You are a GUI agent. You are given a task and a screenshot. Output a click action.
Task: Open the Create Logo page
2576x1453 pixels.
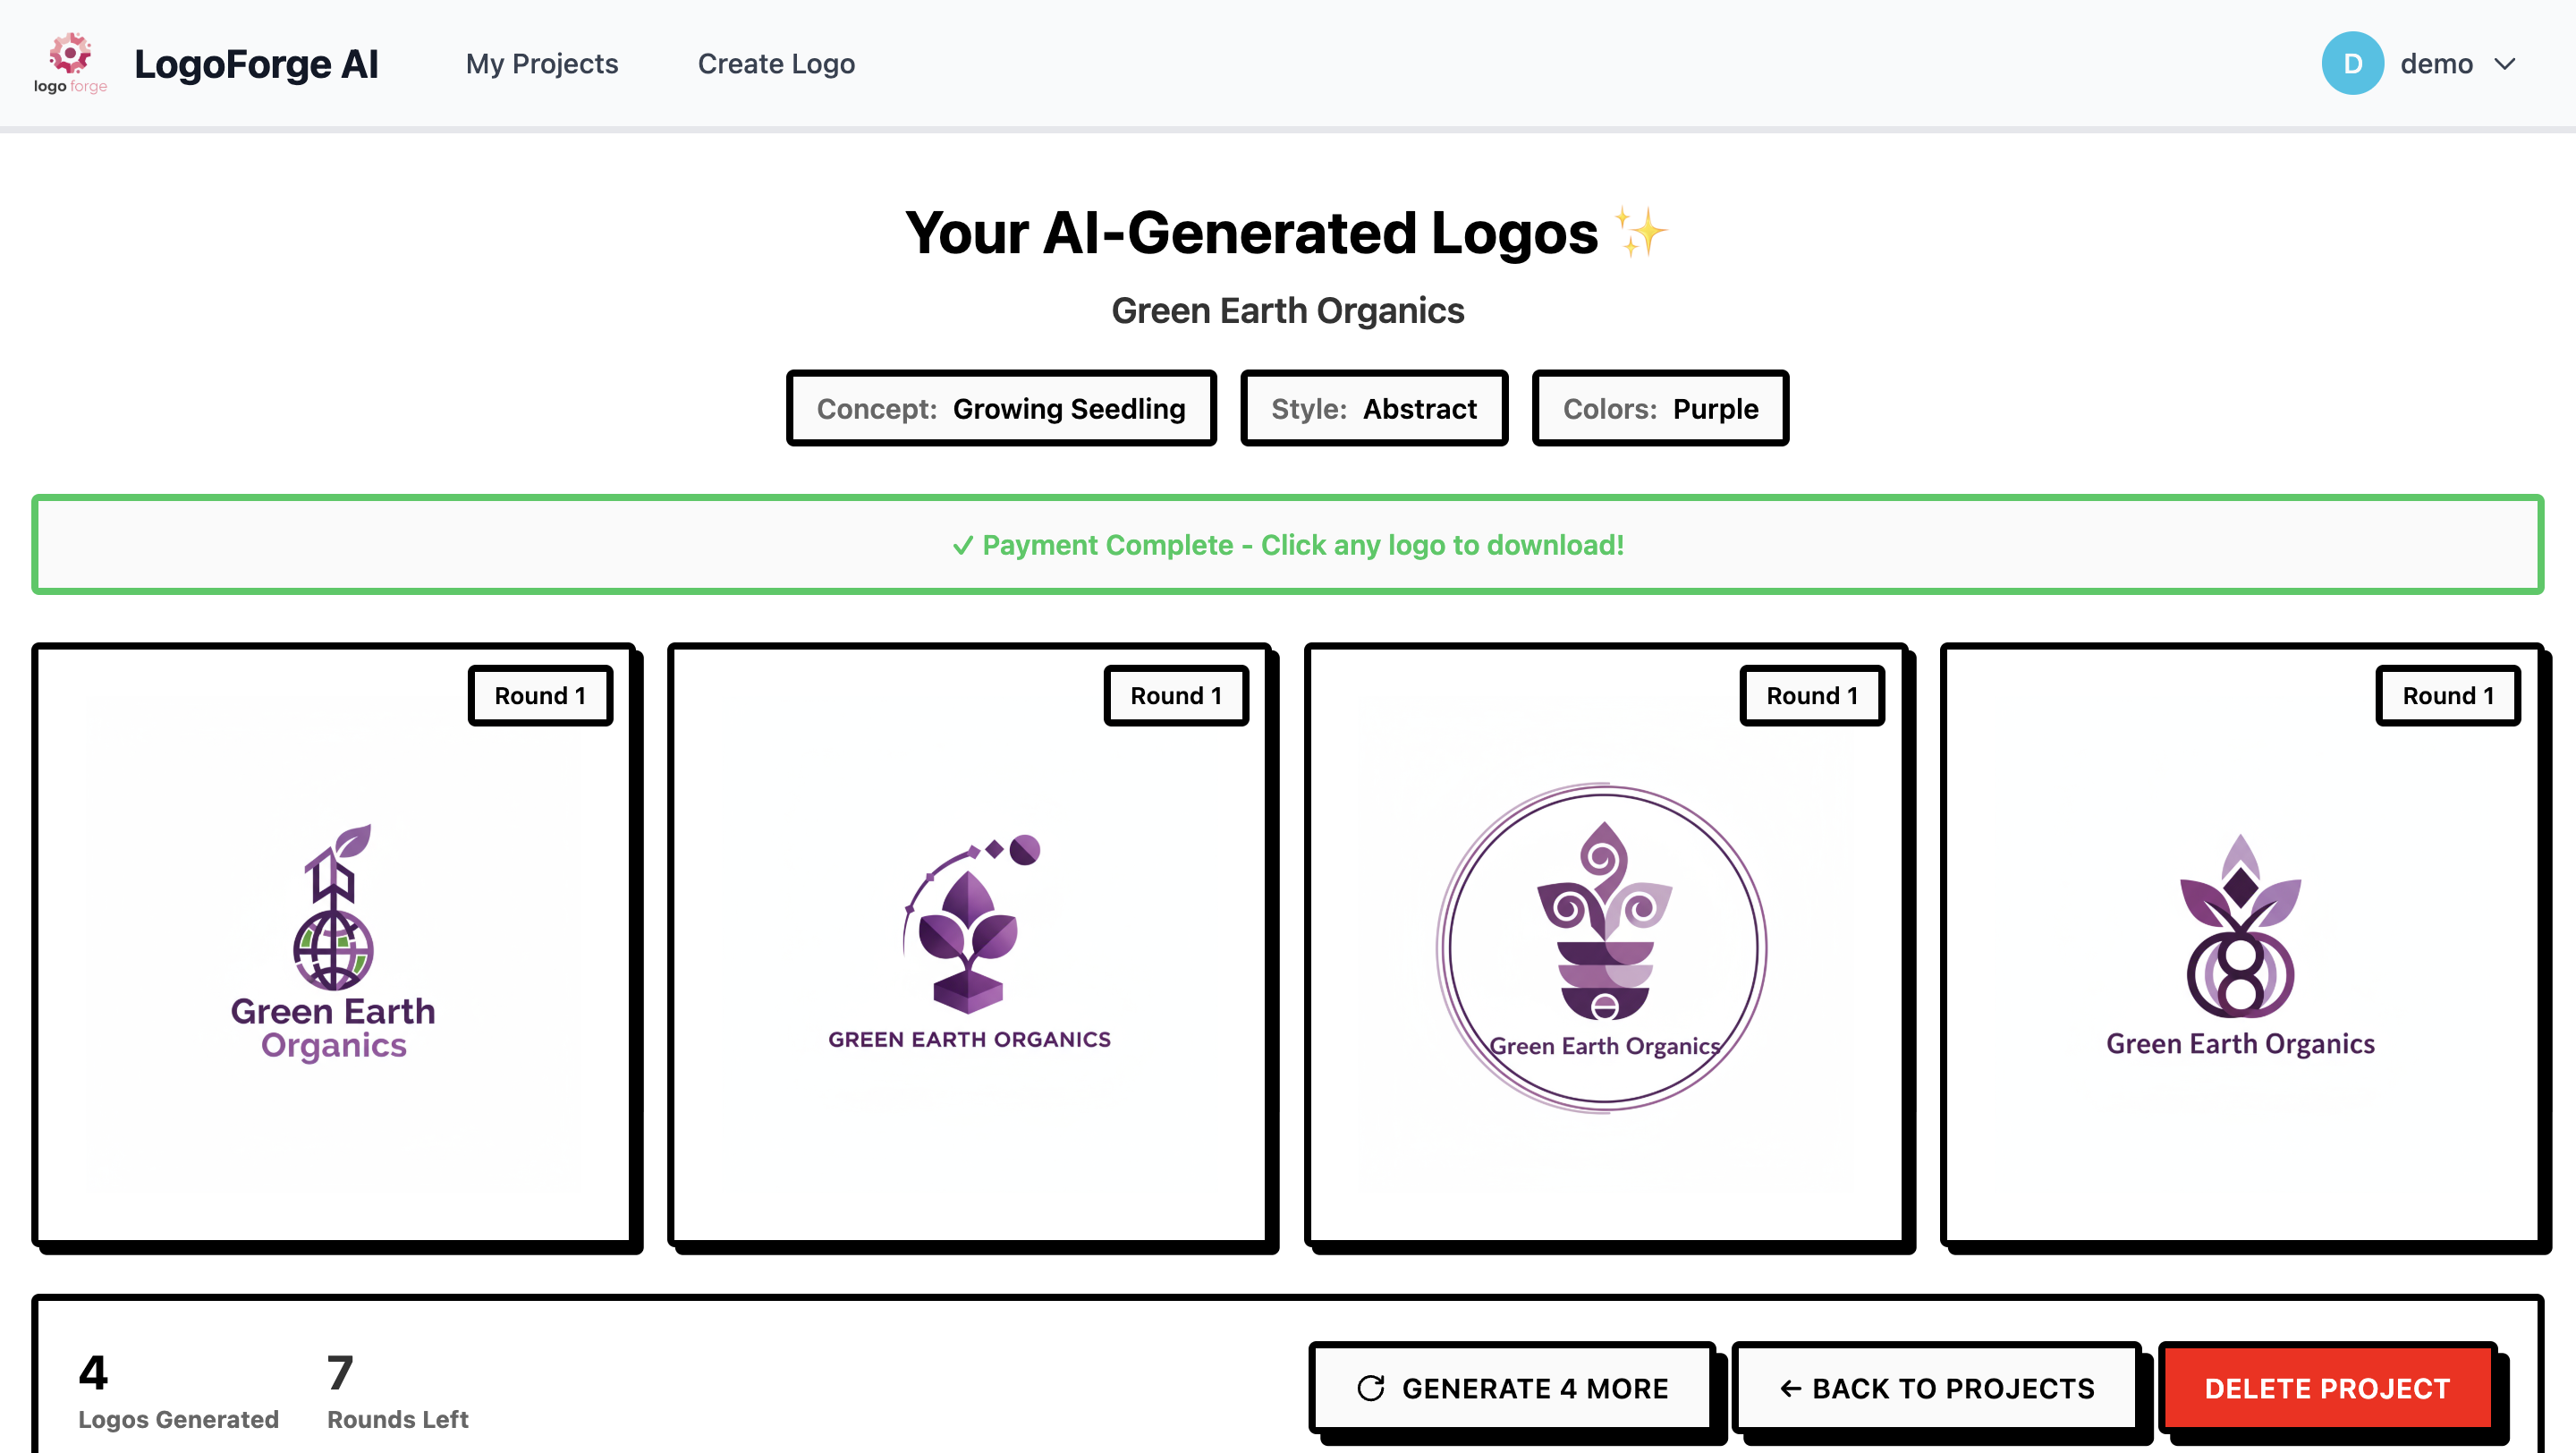coord(776,63)
